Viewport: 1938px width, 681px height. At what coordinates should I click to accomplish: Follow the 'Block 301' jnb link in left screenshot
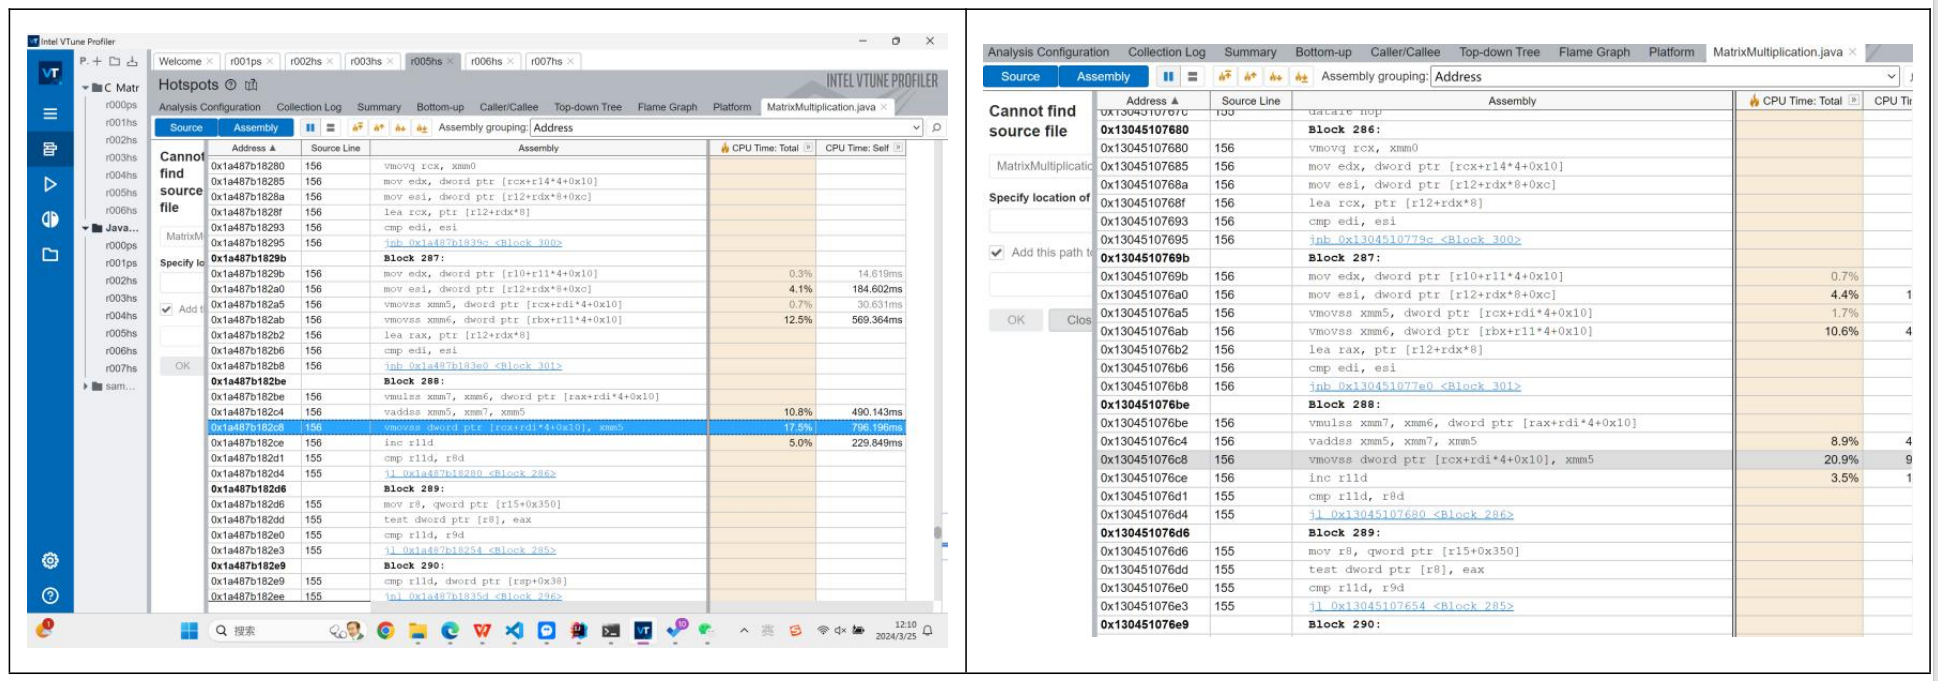pyautogui.click(x=473, y=366)
